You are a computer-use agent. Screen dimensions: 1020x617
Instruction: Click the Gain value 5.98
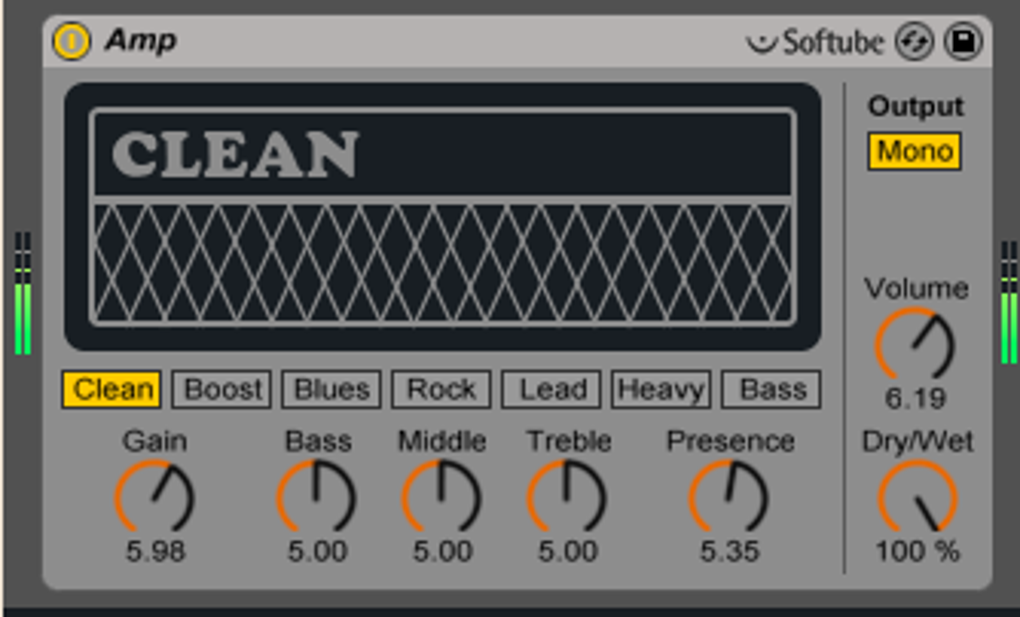coord(155,552)
